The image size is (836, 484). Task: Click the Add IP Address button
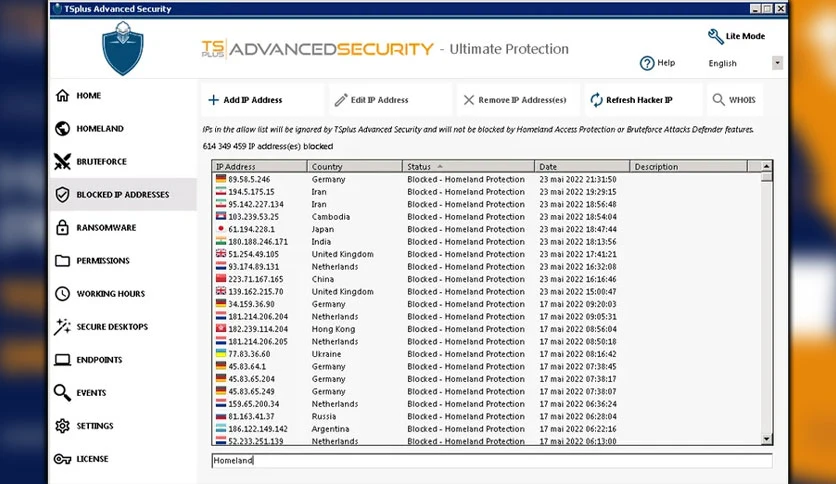[x=262, y=100]
